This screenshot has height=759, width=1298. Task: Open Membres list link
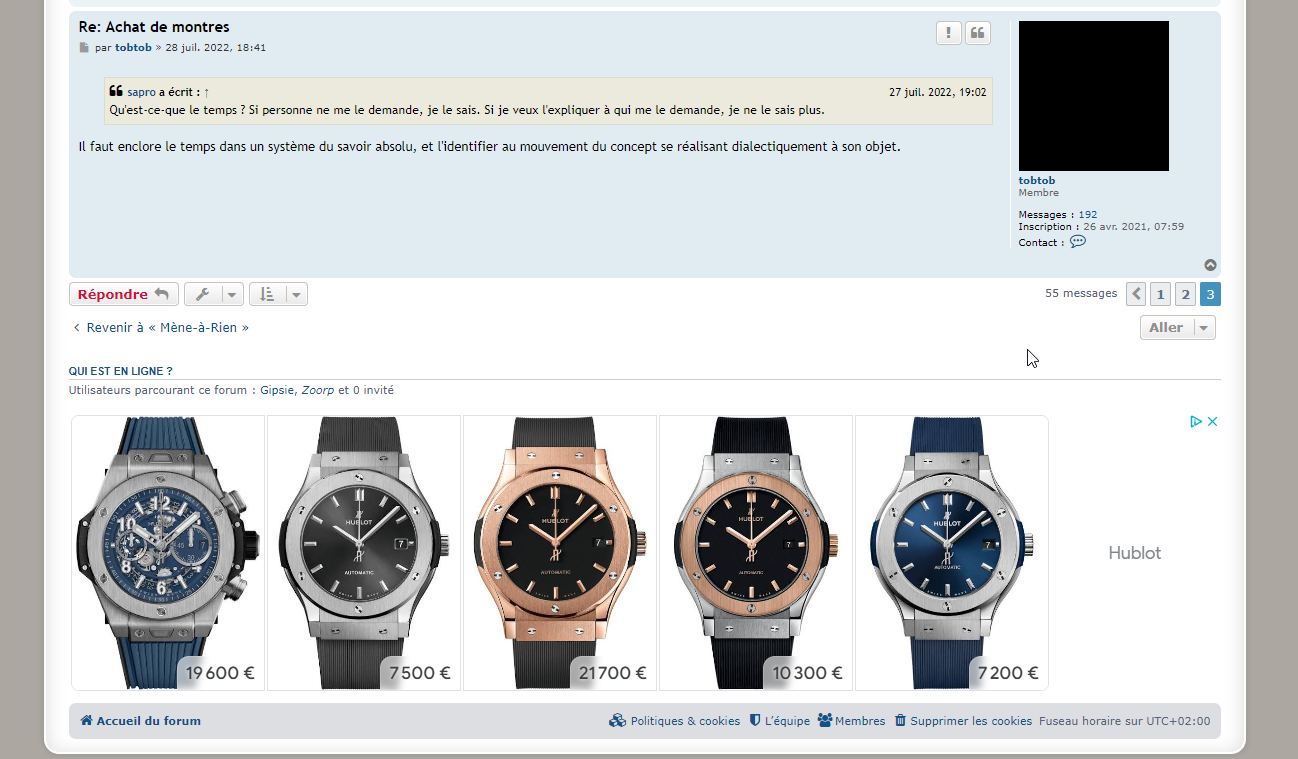tap(852, 721)
